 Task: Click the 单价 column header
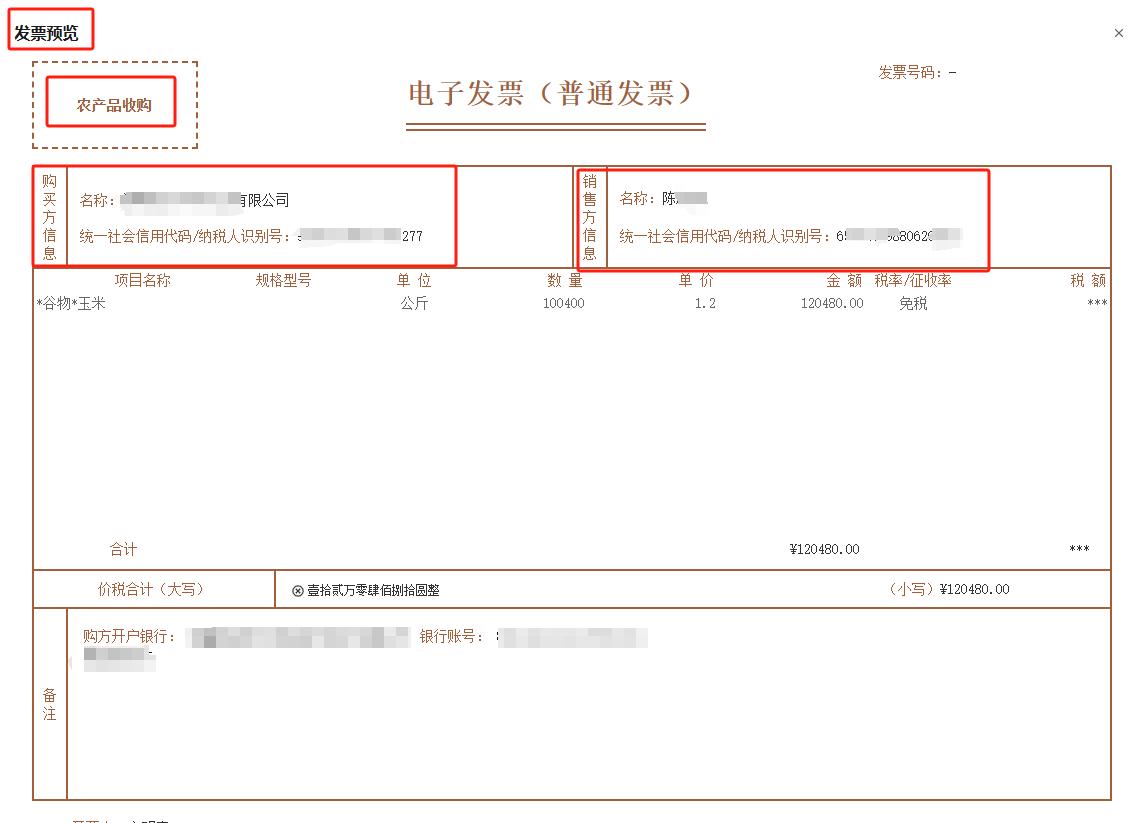pyautogui.click(x=696, y=280)
